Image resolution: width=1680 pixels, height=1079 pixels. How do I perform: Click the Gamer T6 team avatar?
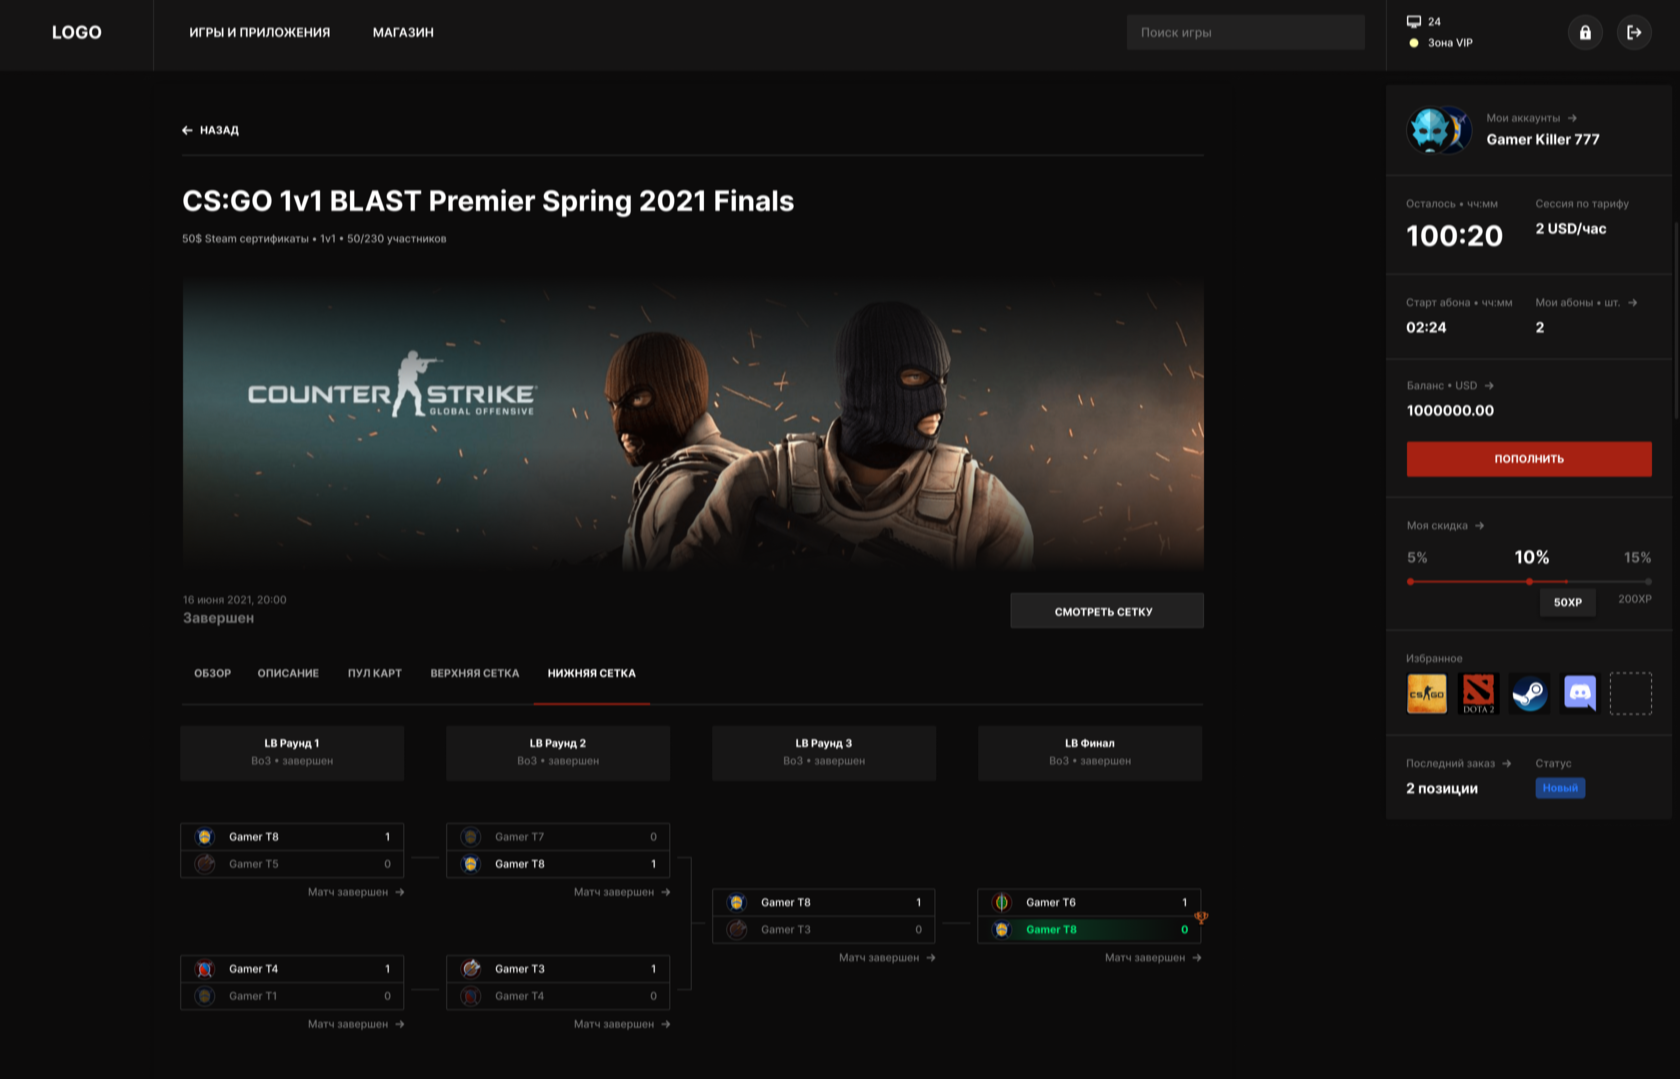1002,902
